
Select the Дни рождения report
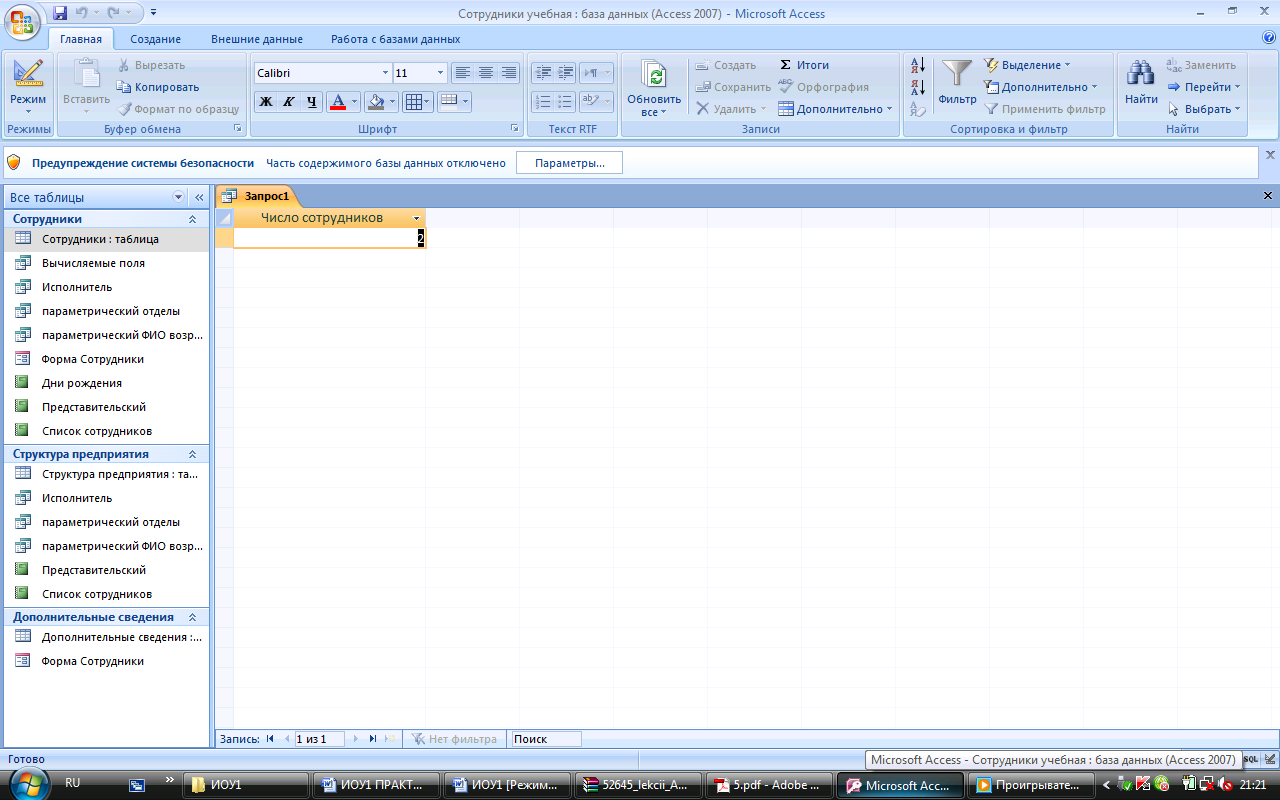pyautogui.click(x=106, y=383)
